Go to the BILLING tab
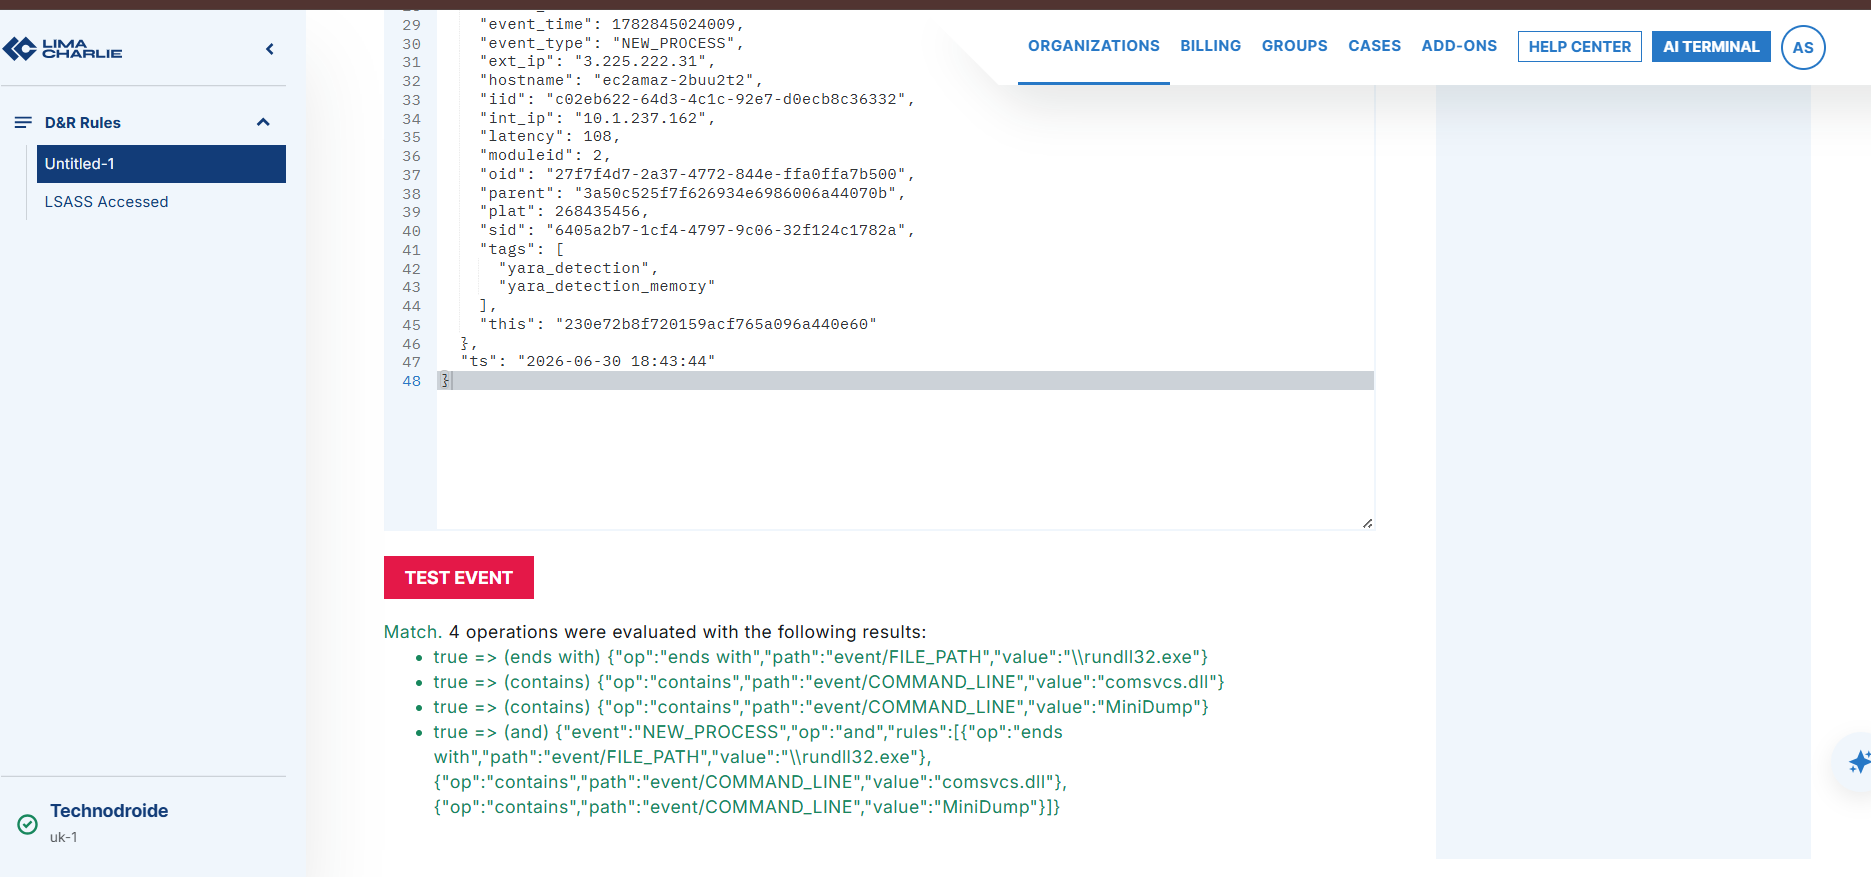Viewport: 1871px width, 877px height. [1210, 46]
